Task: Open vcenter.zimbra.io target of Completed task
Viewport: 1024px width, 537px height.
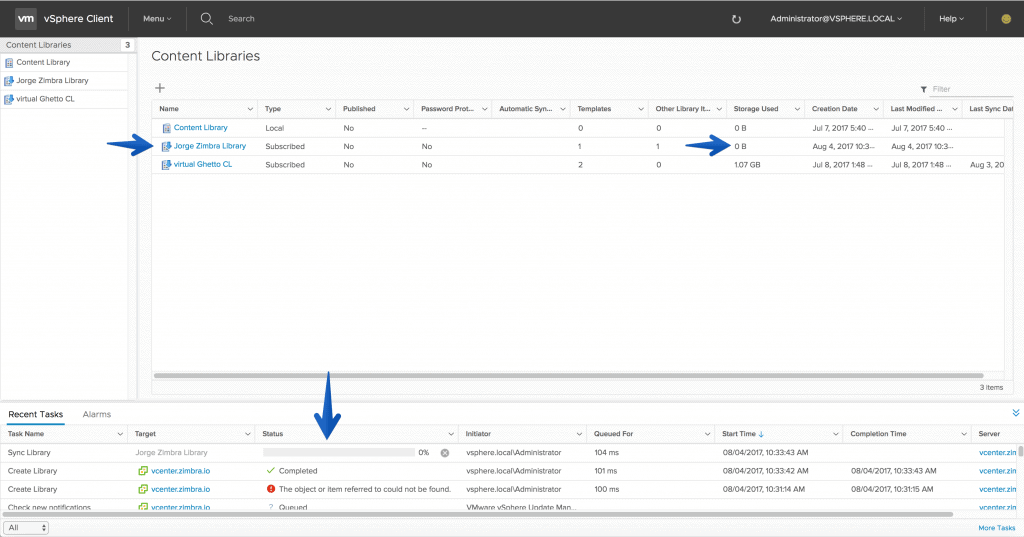Action: tap(180, 471)
